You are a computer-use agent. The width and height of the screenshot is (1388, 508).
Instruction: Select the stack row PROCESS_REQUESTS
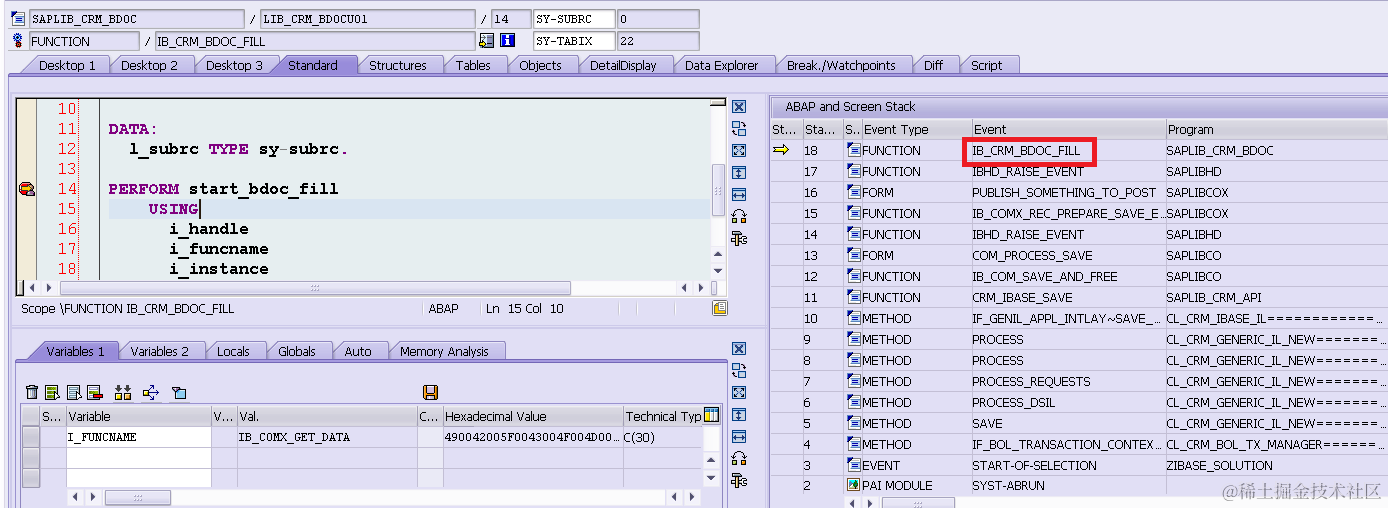[x=1079, y=381]
